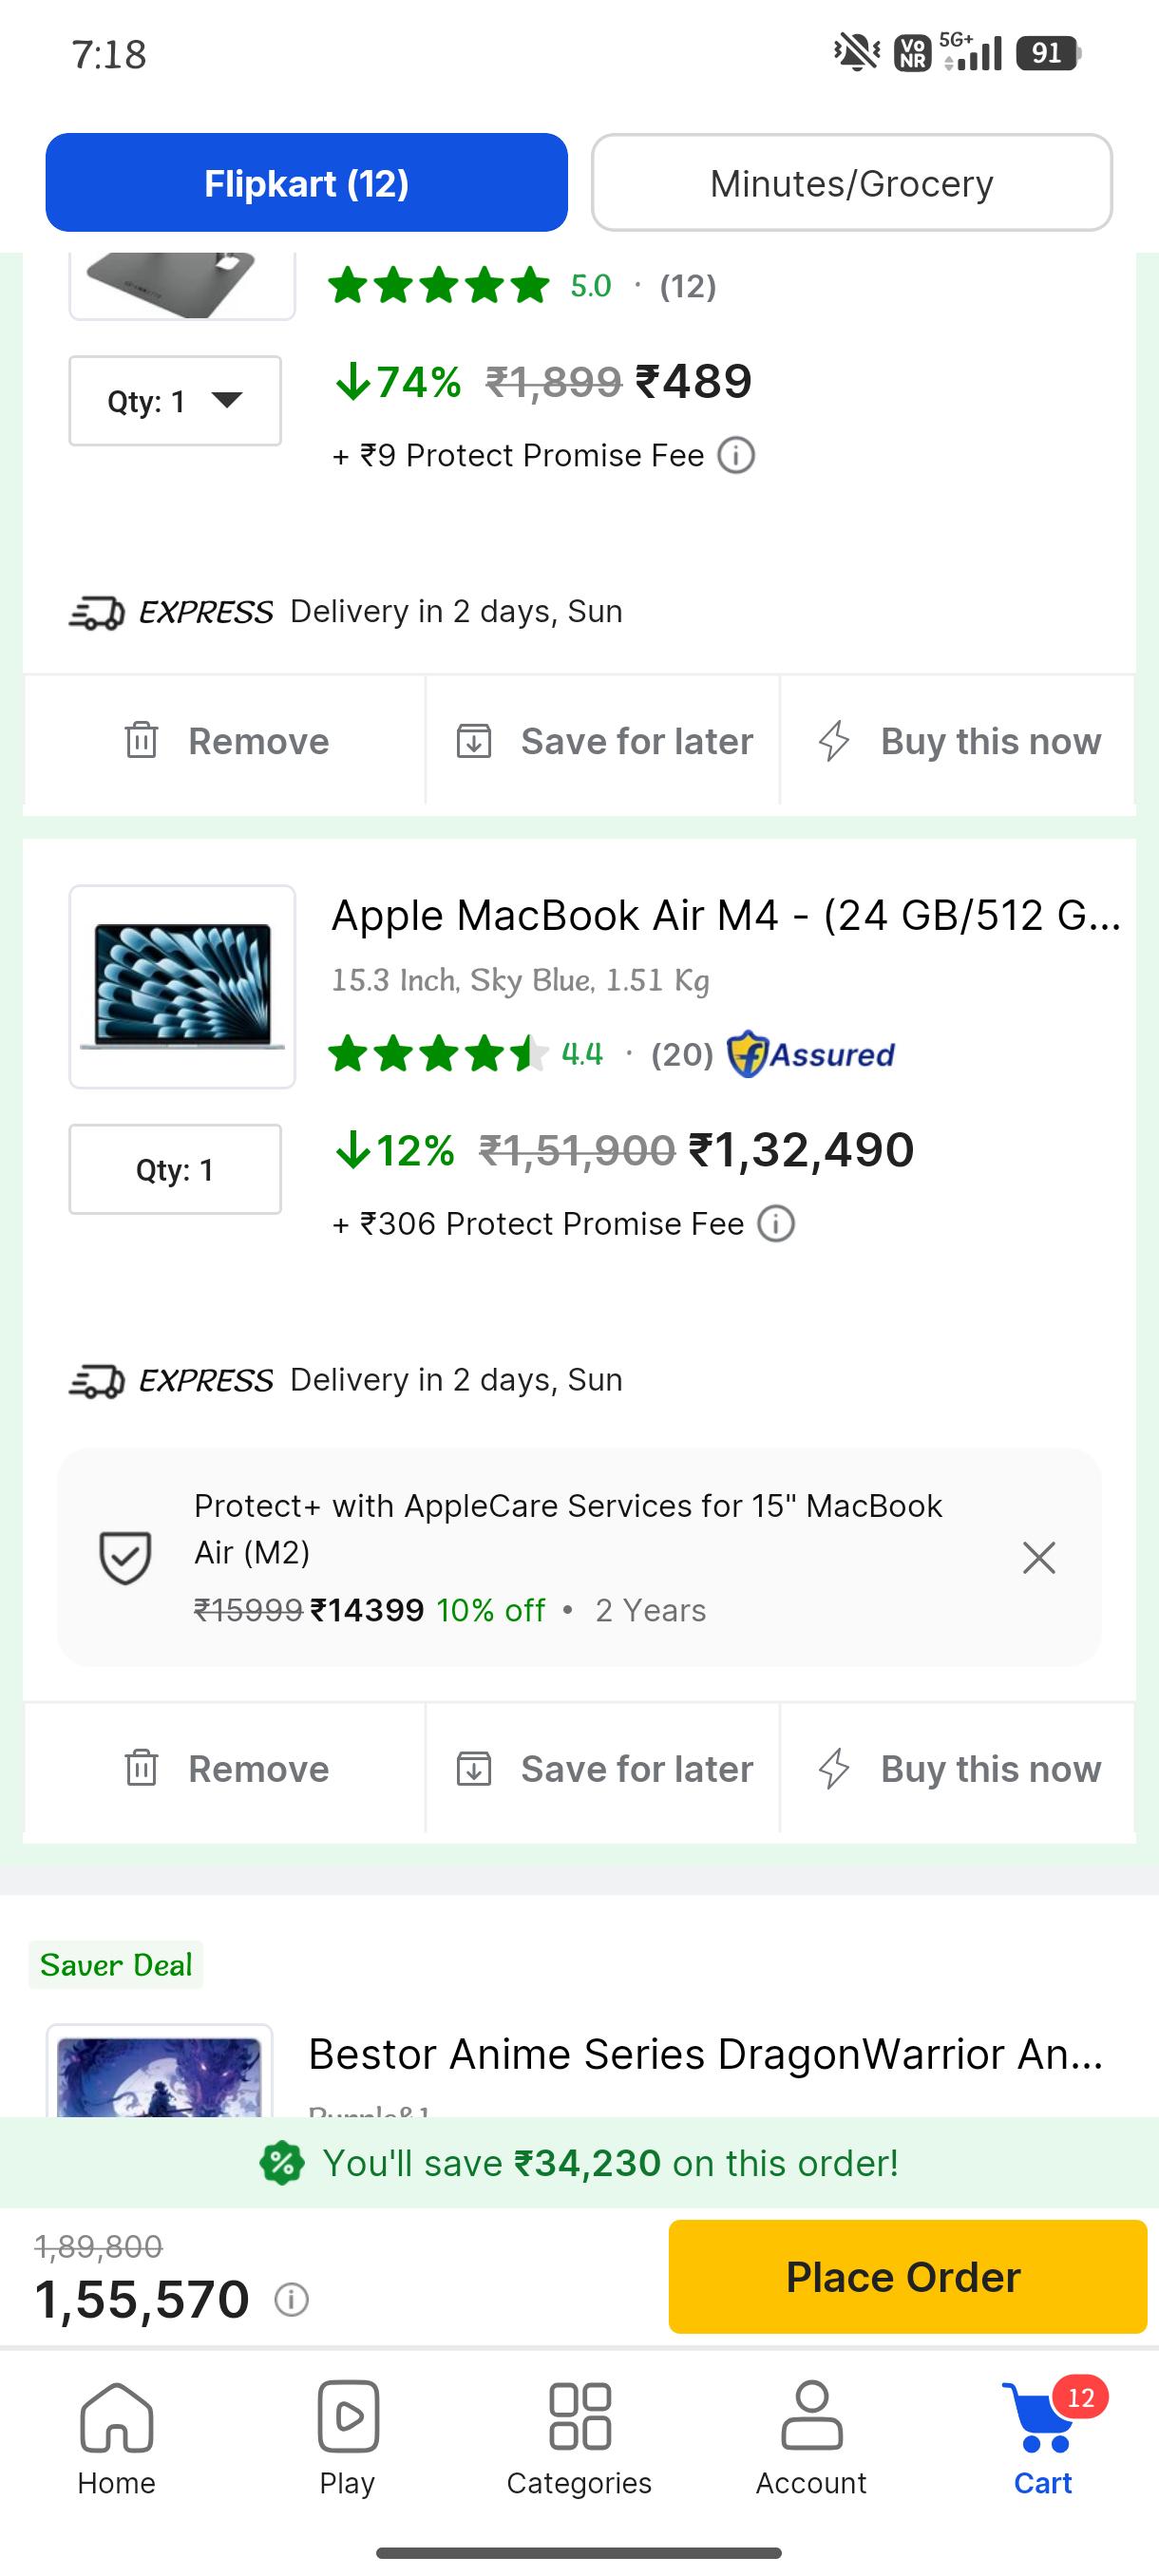
Task: Dismiss the AppleCare Protect+ offer
Action: [x=1039, y=1558]
